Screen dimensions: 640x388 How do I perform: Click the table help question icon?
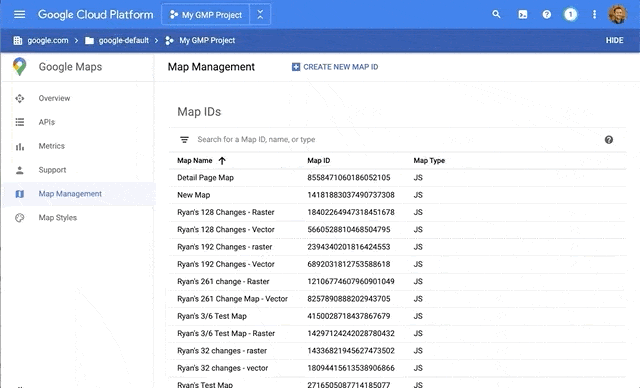coord(609,140)
